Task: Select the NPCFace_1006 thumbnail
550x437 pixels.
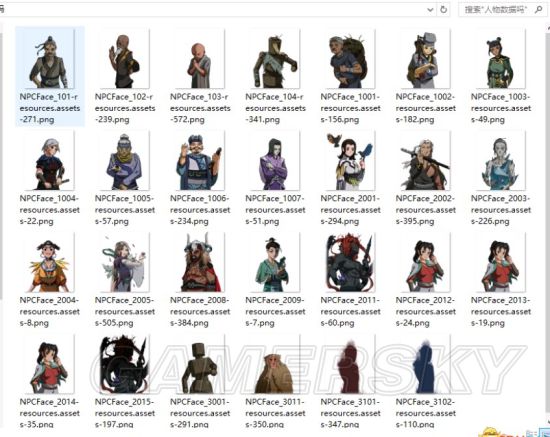Action: pyautogui.click(x=200, y=161)
